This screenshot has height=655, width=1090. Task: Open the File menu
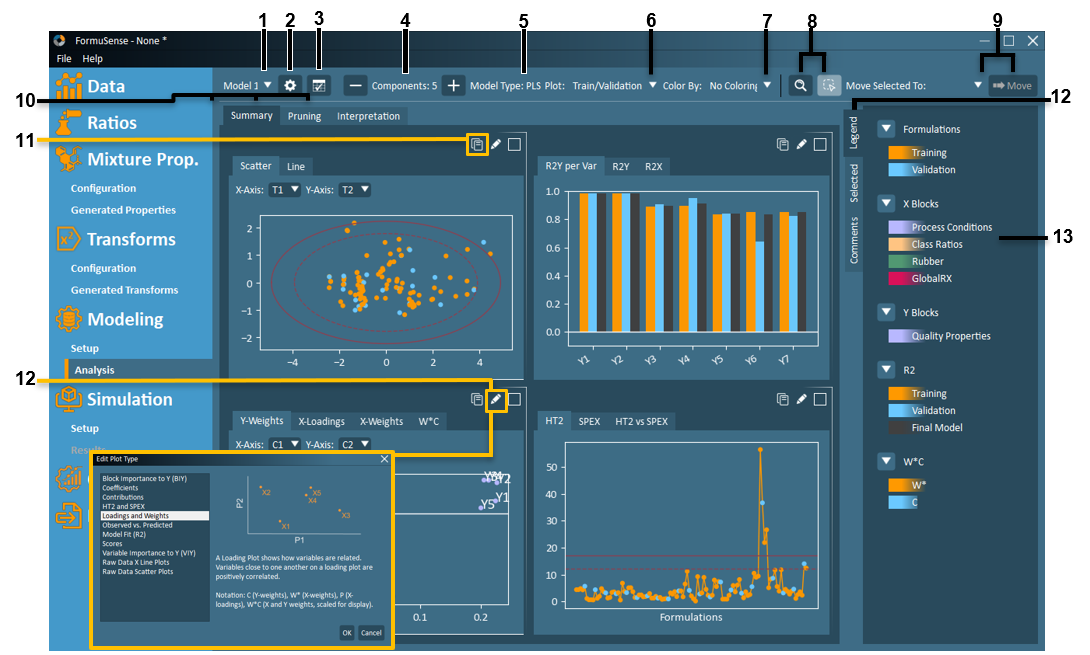click(x=63, y=59)
